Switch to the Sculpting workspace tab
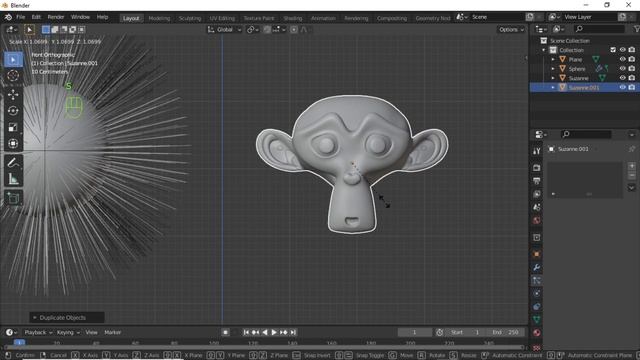The height and width of the screenshot is (360, 640). [190, 18]
